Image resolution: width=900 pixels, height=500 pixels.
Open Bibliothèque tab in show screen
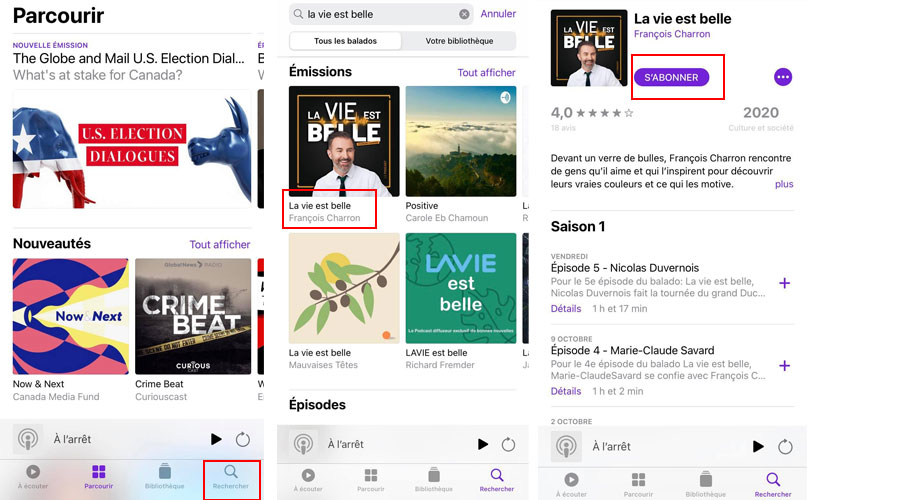[705, 485]
